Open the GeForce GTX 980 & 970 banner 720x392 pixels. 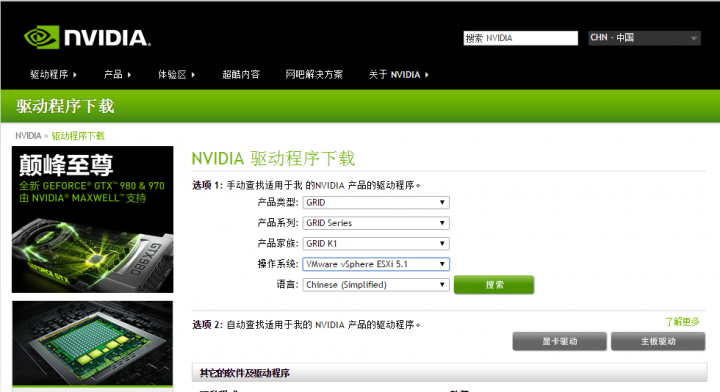(93, 219)
